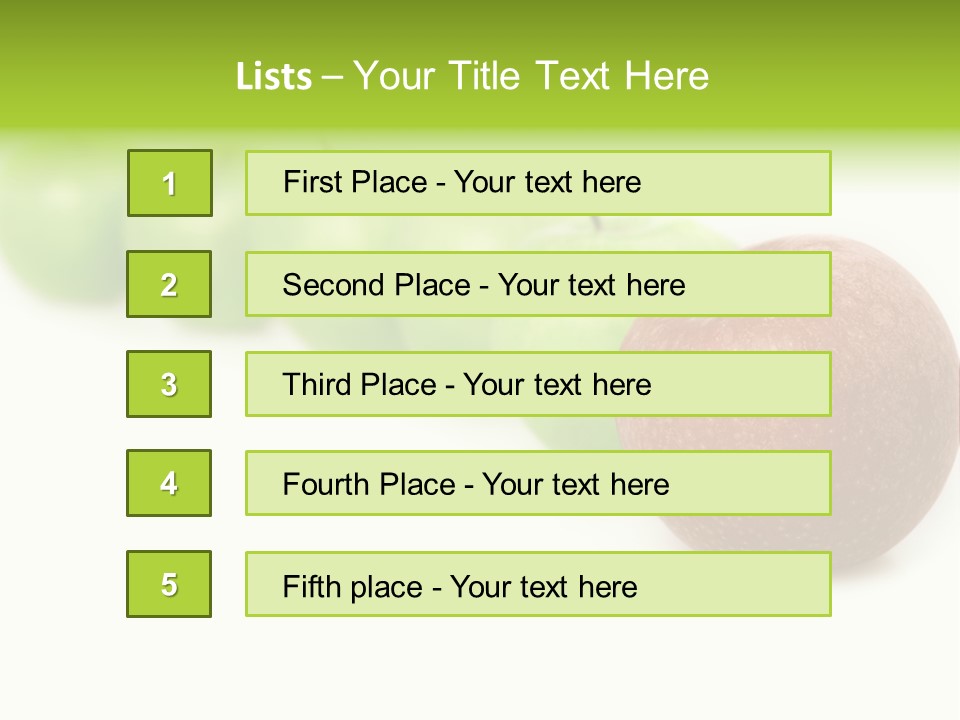Click the Fifth place text box
960x720 pixels.
click(538, 584)
